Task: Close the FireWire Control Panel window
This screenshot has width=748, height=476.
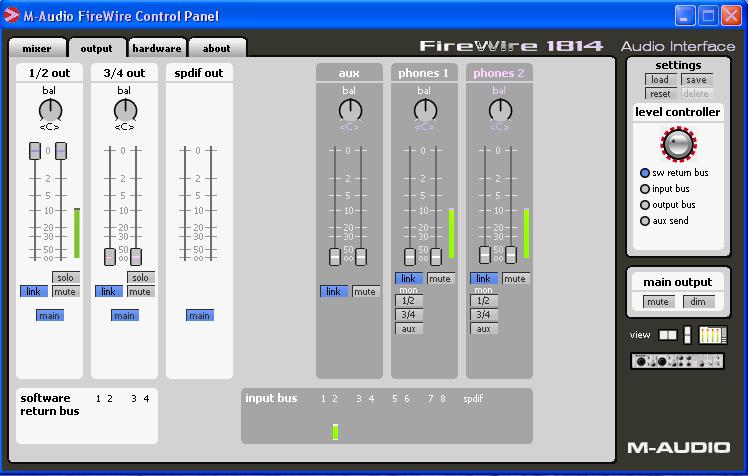Action: click(x=731, y=16)
